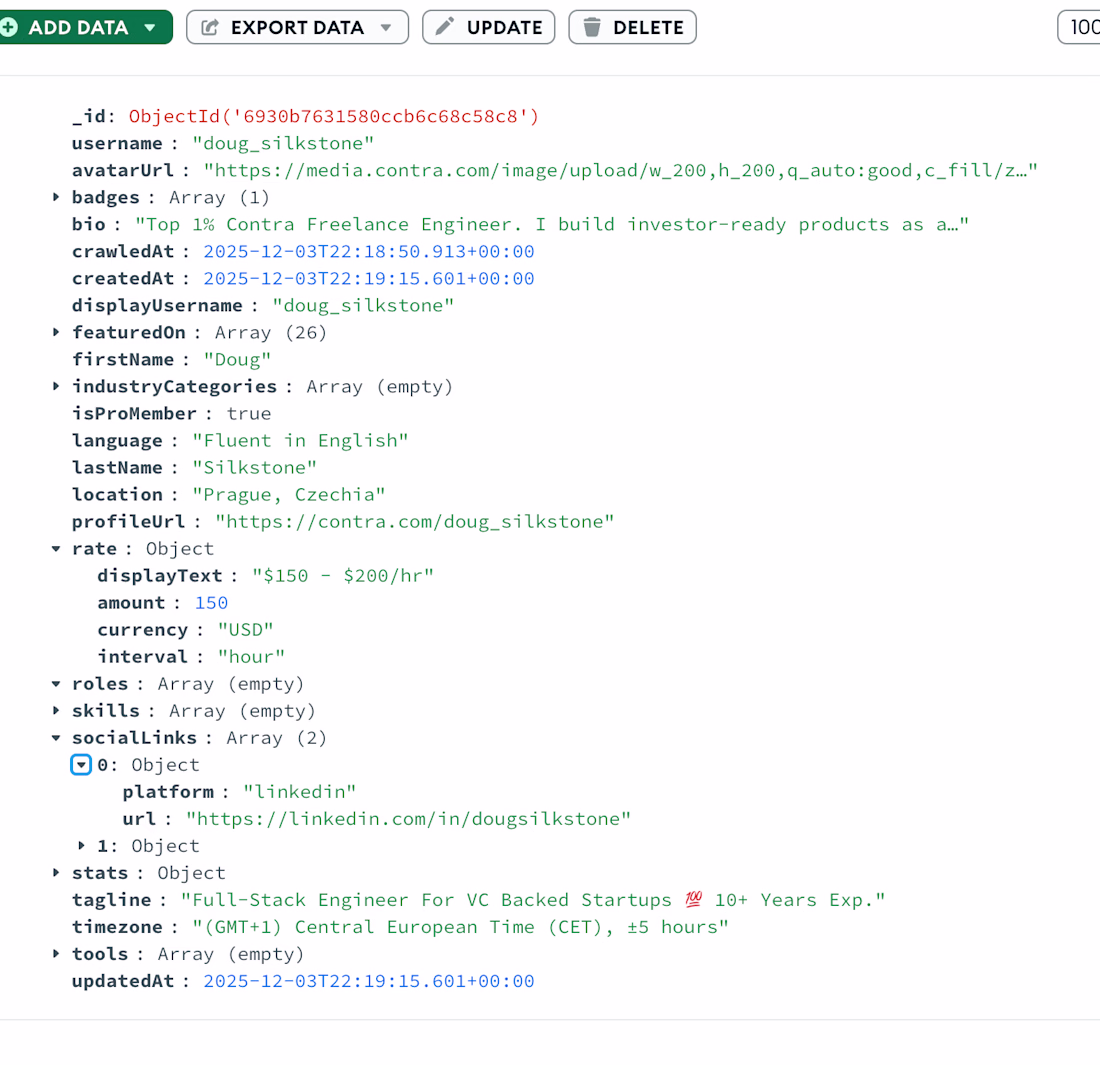Click the LinkedIn url value
Screen dimensions: 1100x1065
(x=410, y=819)
